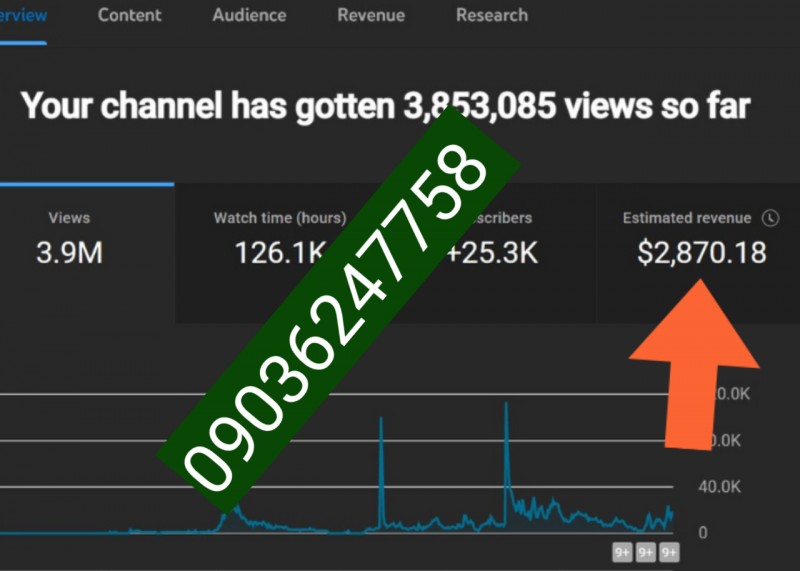
Task: Select the Research tab
Action: click(x=492, y=15)
